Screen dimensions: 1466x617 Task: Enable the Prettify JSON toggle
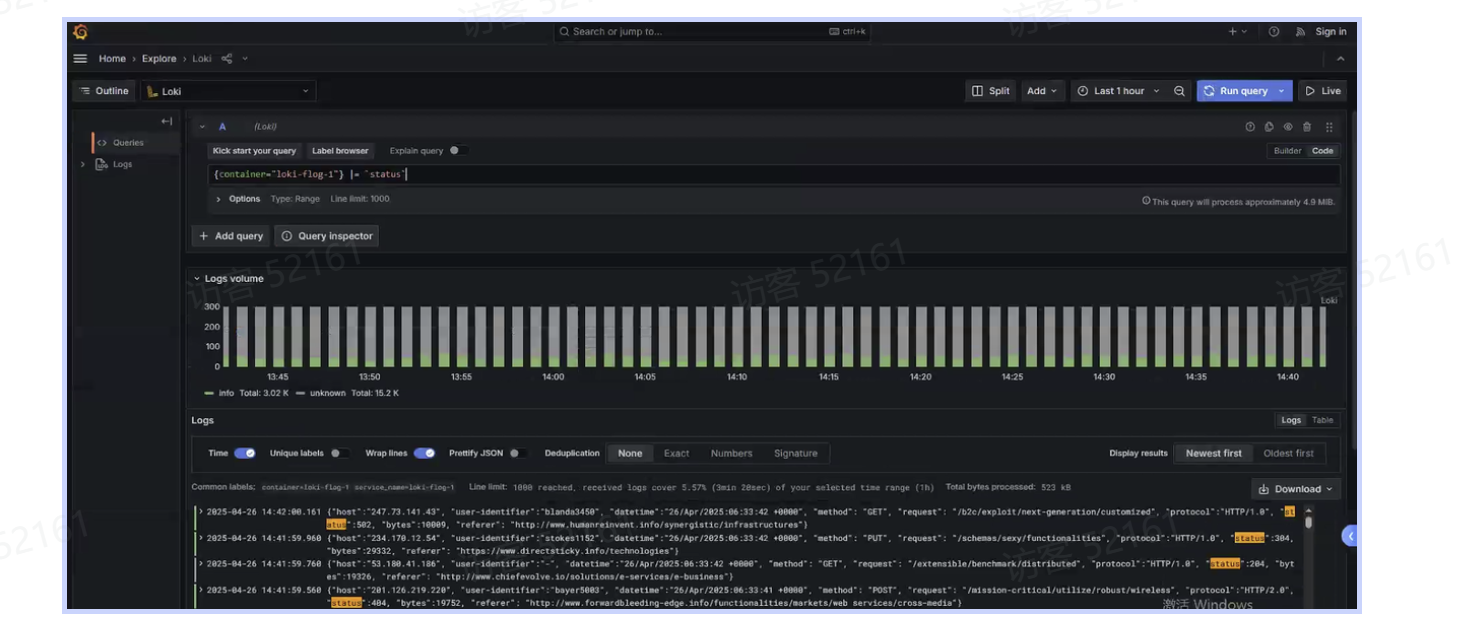click(x=517, y=453)
